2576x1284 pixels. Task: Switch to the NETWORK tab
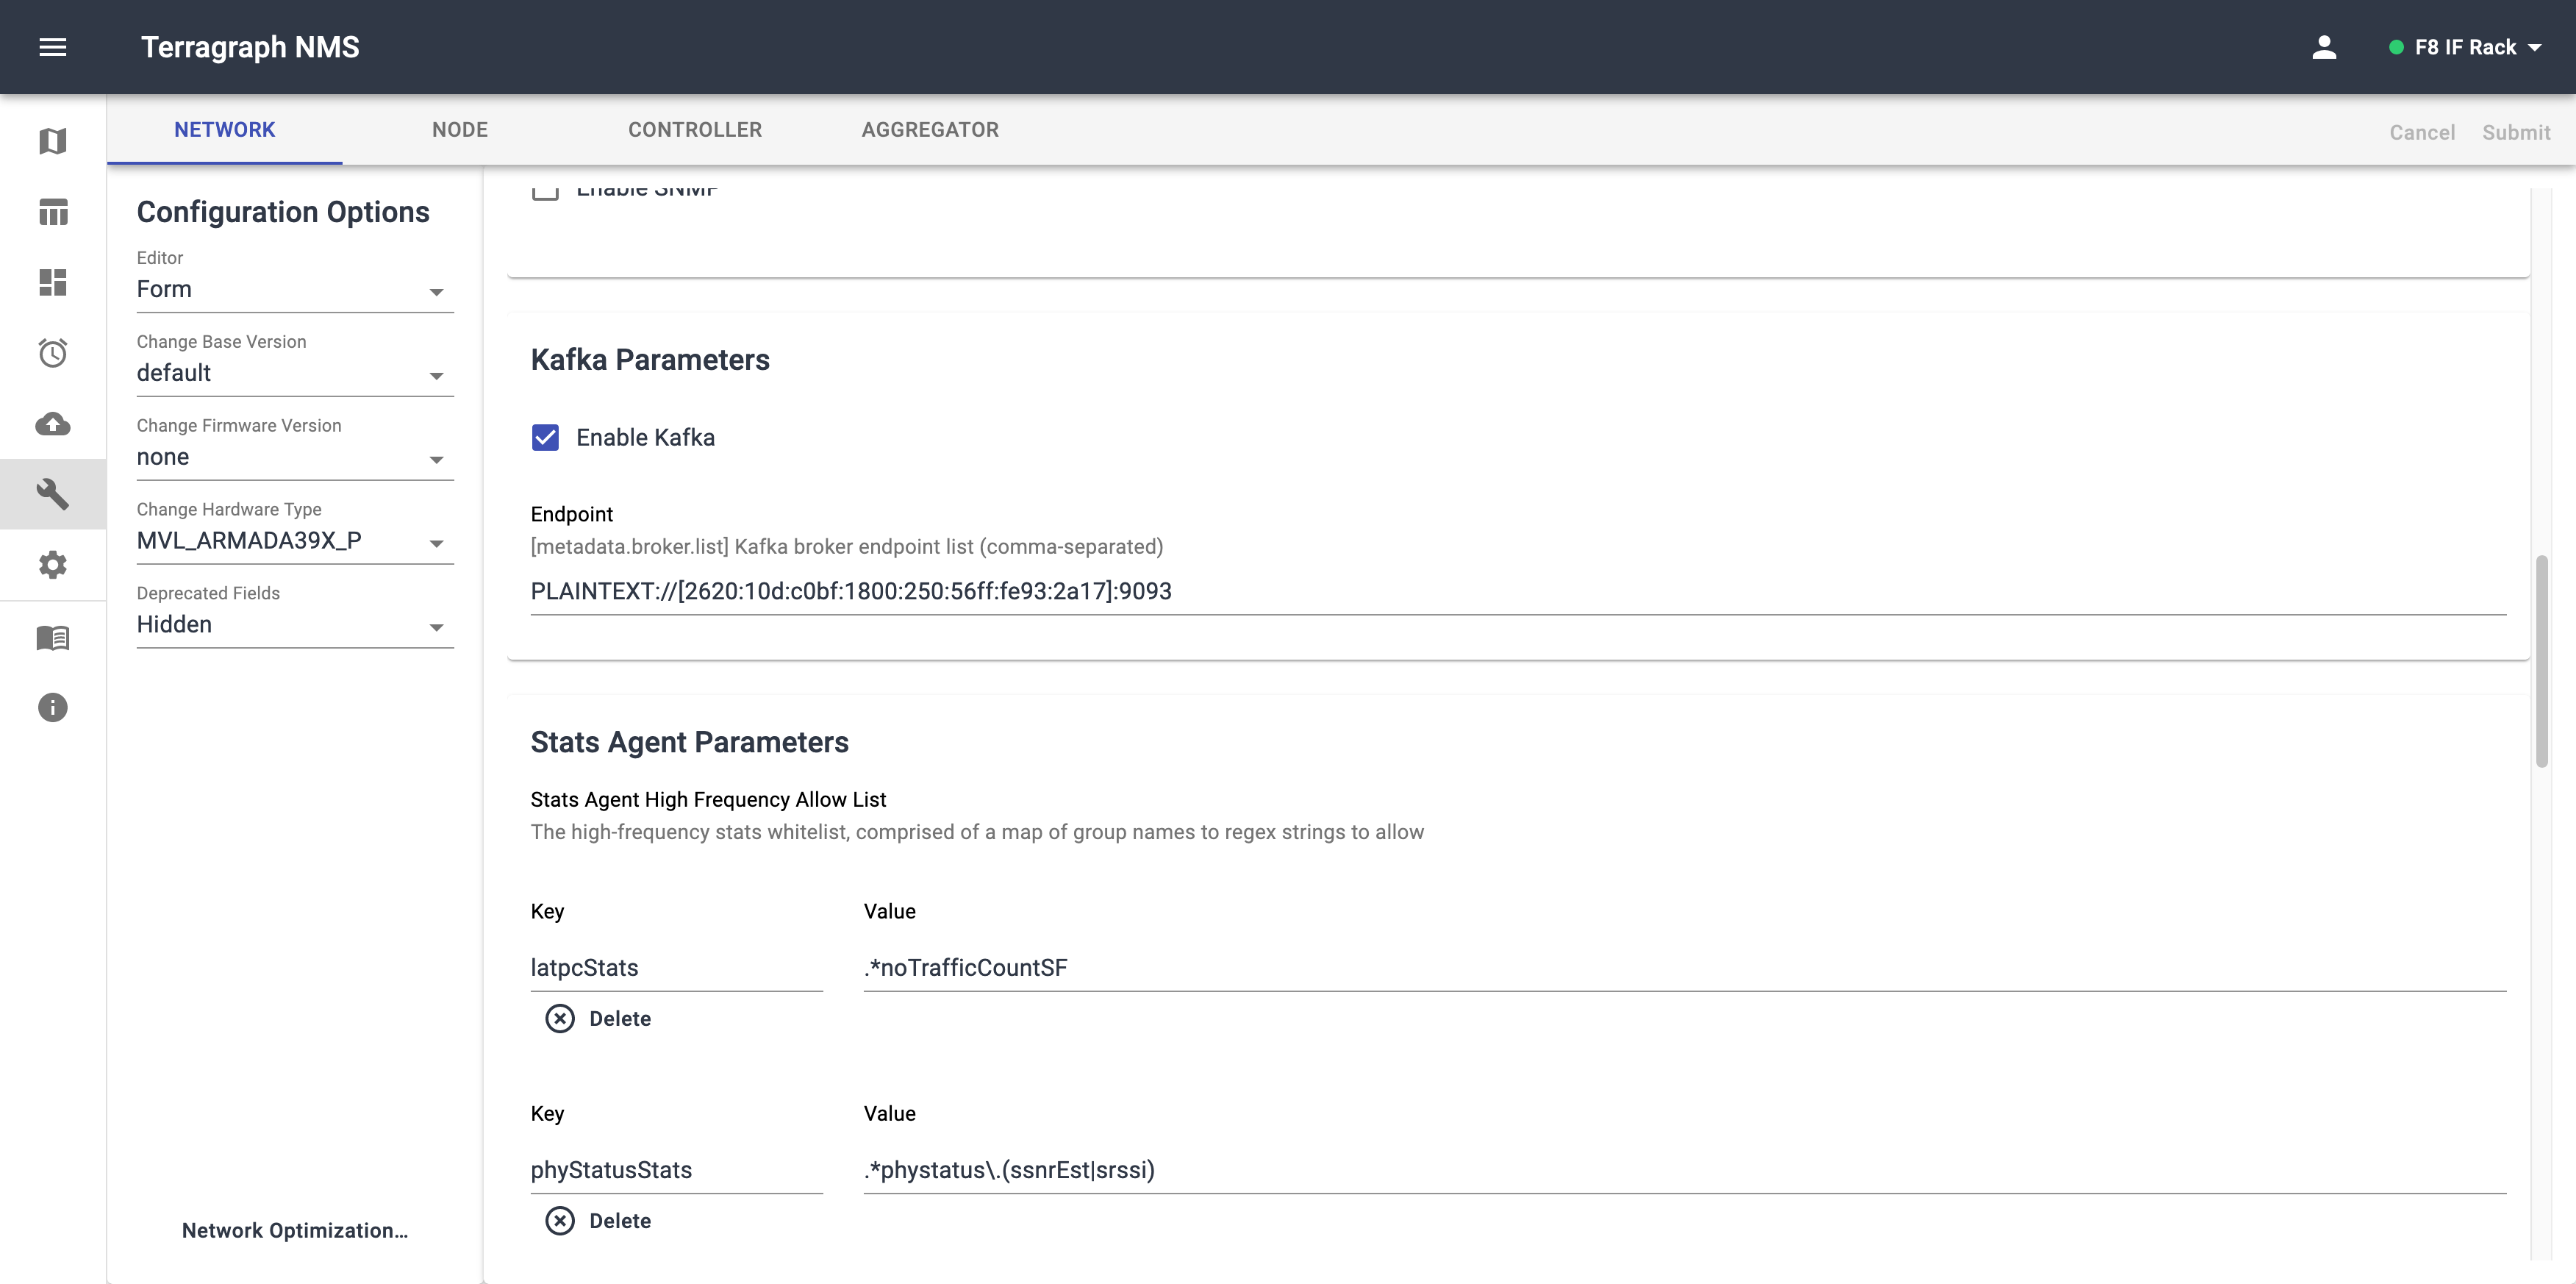click(x=224, y=130)
